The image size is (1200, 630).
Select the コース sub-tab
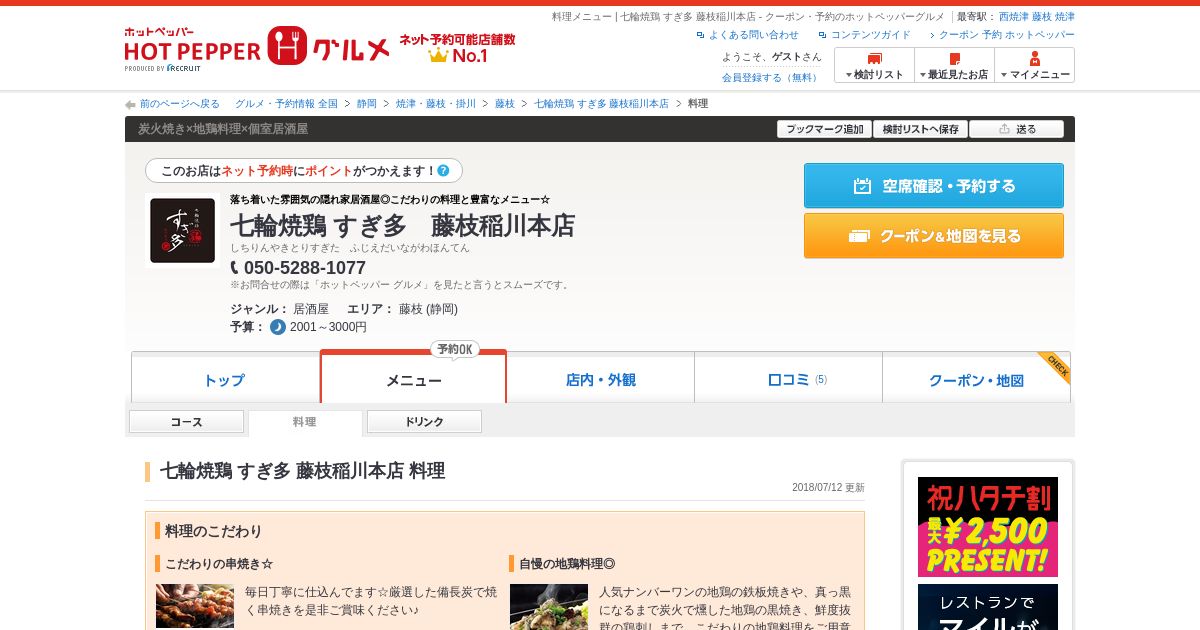(x=186, y=422)
